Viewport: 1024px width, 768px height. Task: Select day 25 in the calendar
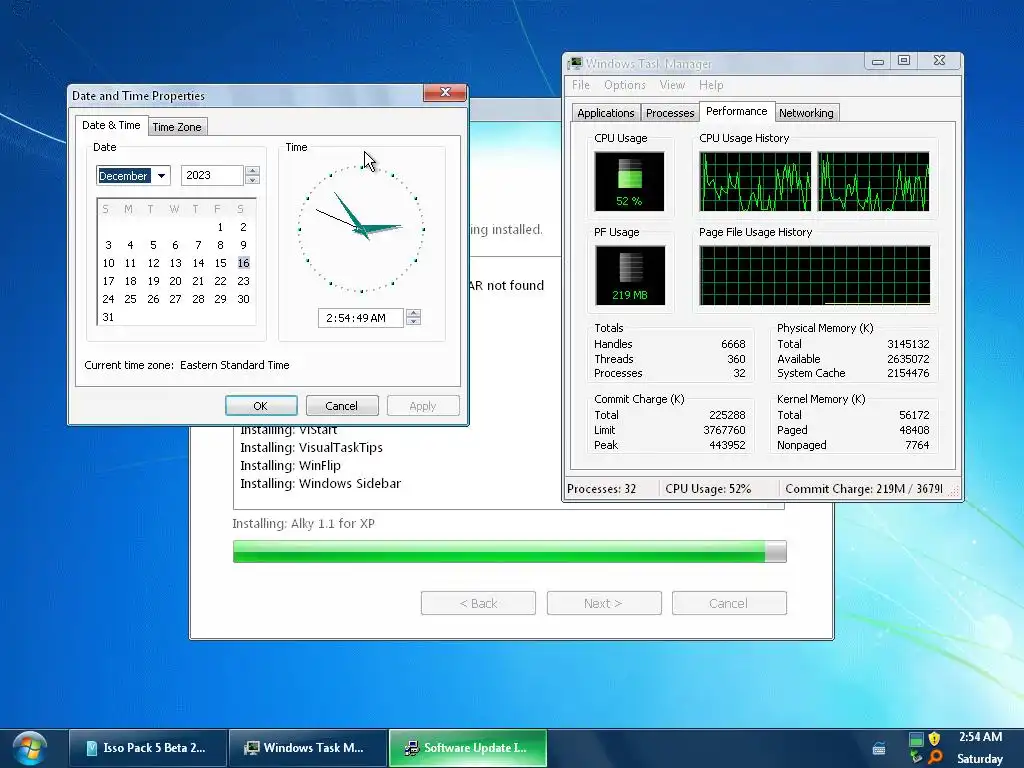coord(131,298)
